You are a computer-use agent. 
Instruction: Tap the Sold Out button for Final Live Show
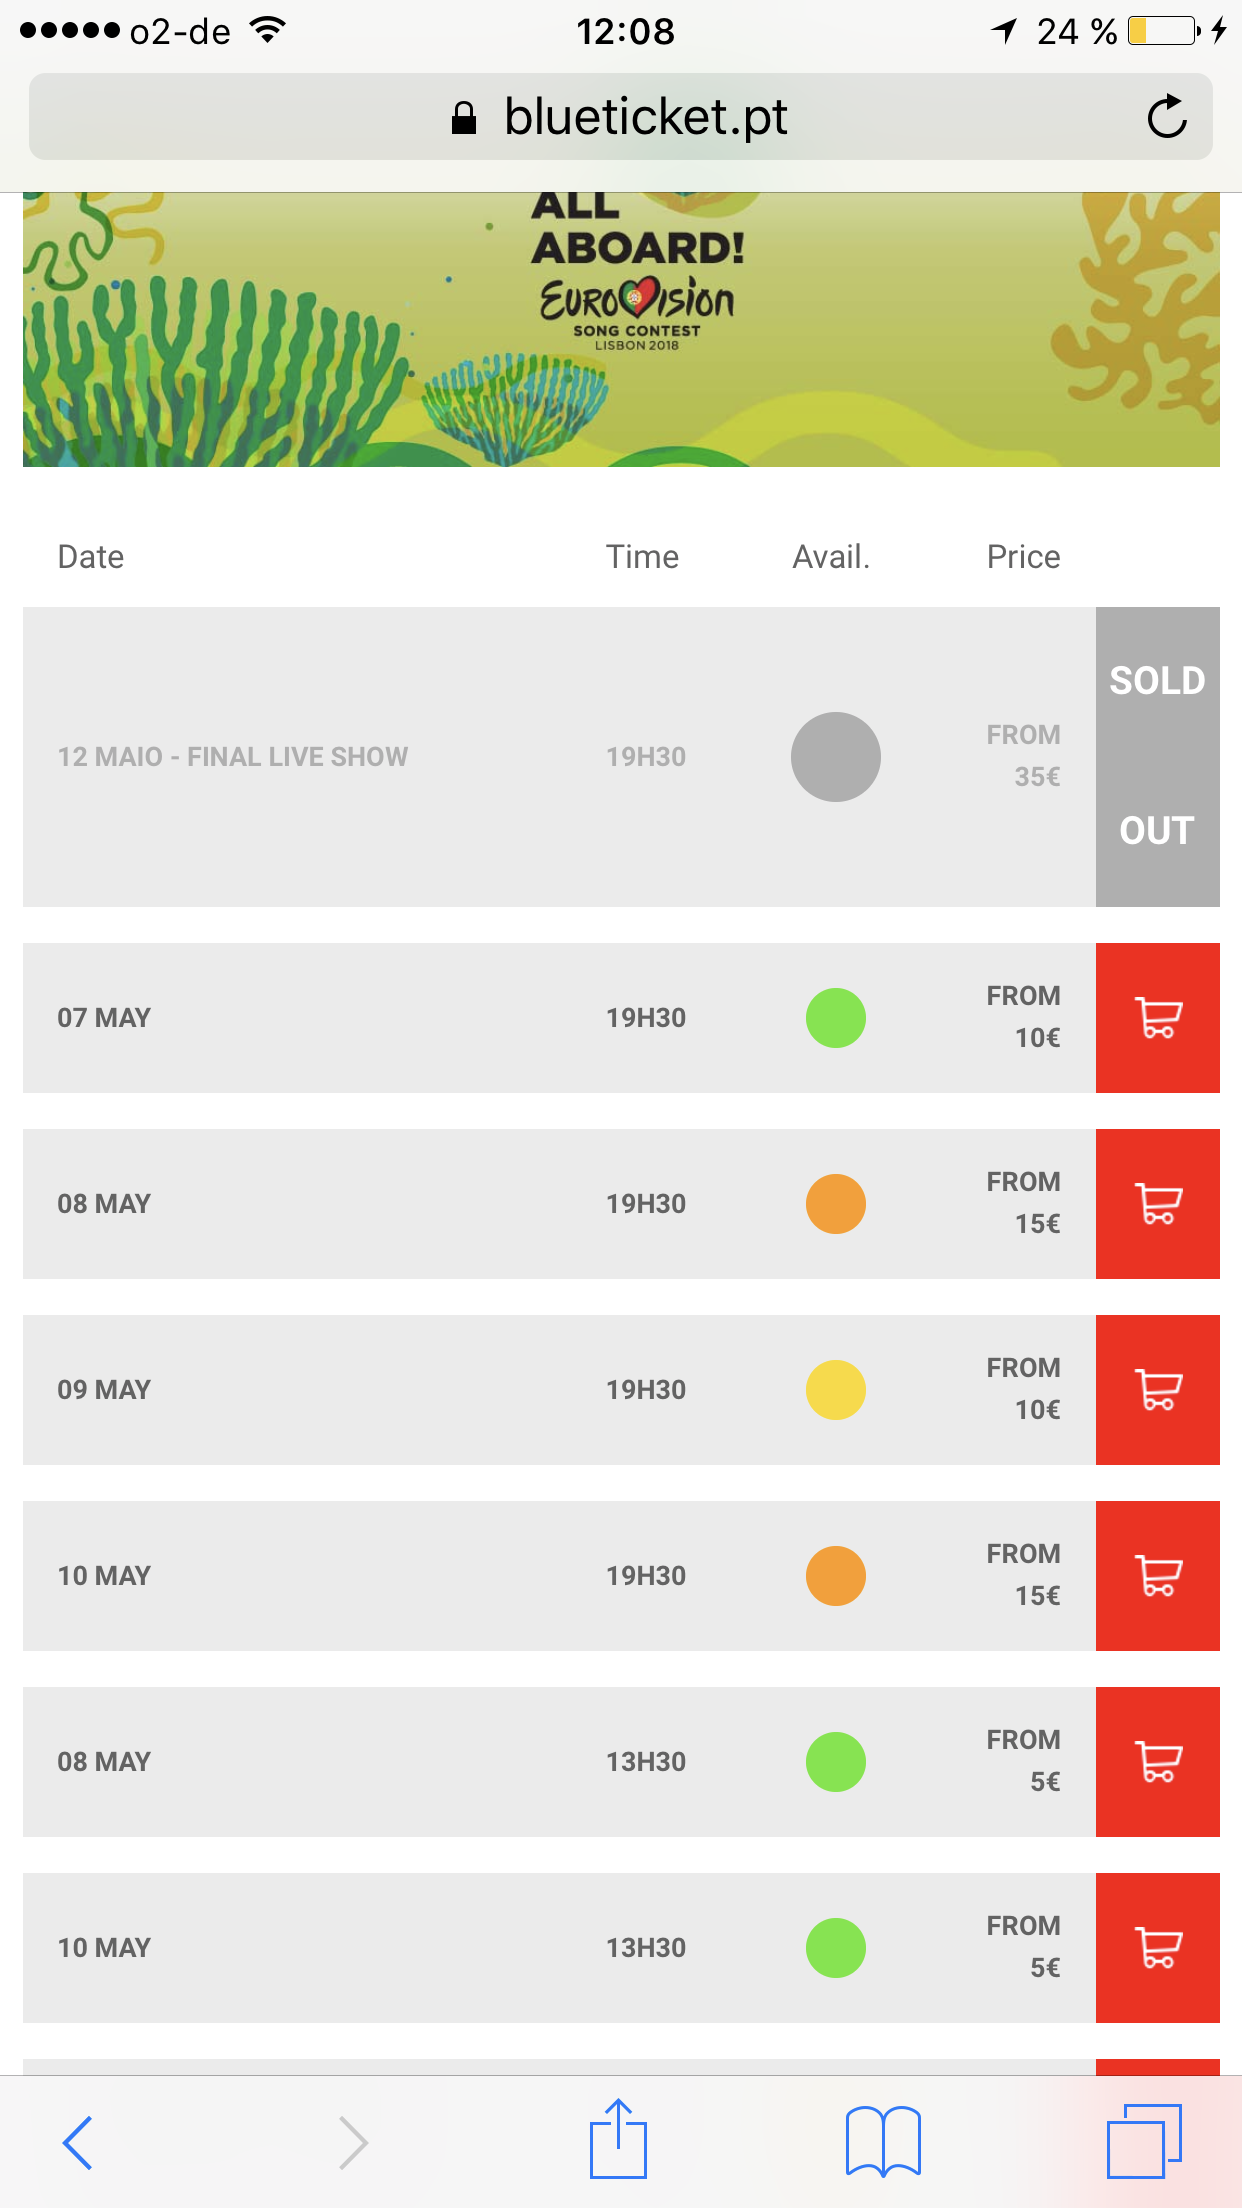[x=1157, y=757]
